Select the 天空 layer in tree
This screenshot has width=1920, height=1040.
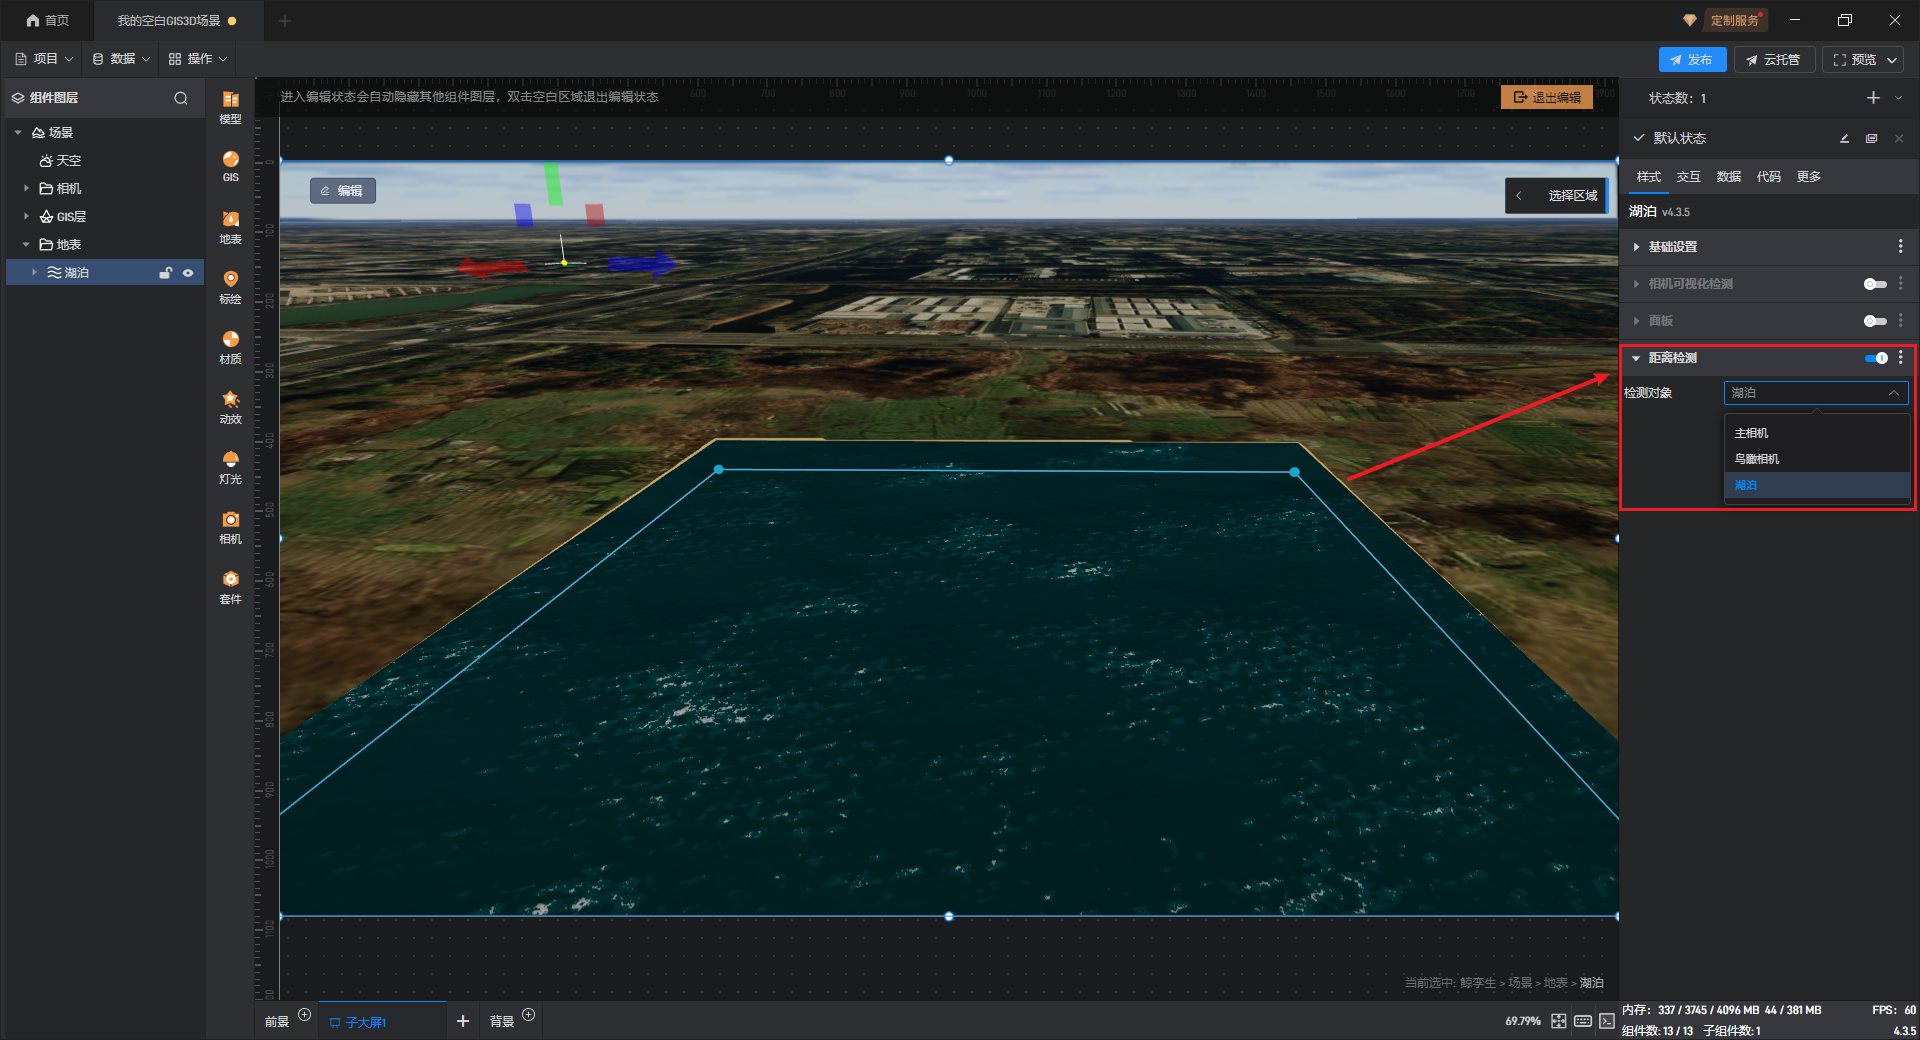[68, 161]
